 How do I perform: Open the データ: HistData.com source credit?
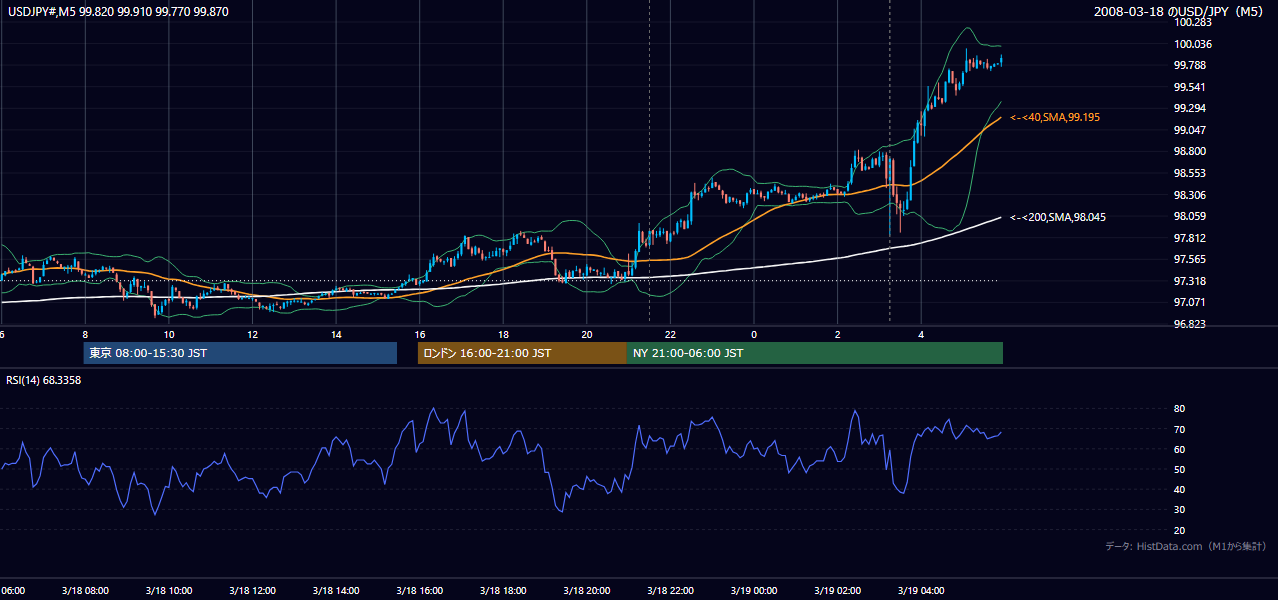click(x=1185, y=546)
